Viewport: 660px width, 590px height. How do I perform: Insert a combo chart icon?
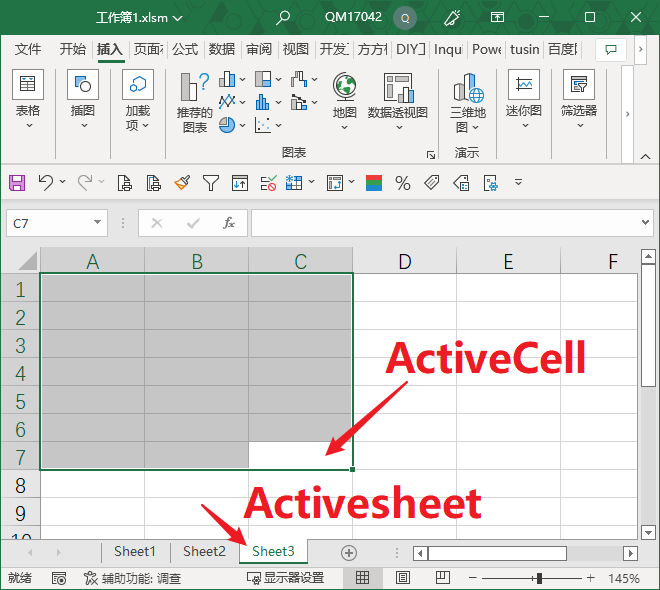tap(299, 101)
